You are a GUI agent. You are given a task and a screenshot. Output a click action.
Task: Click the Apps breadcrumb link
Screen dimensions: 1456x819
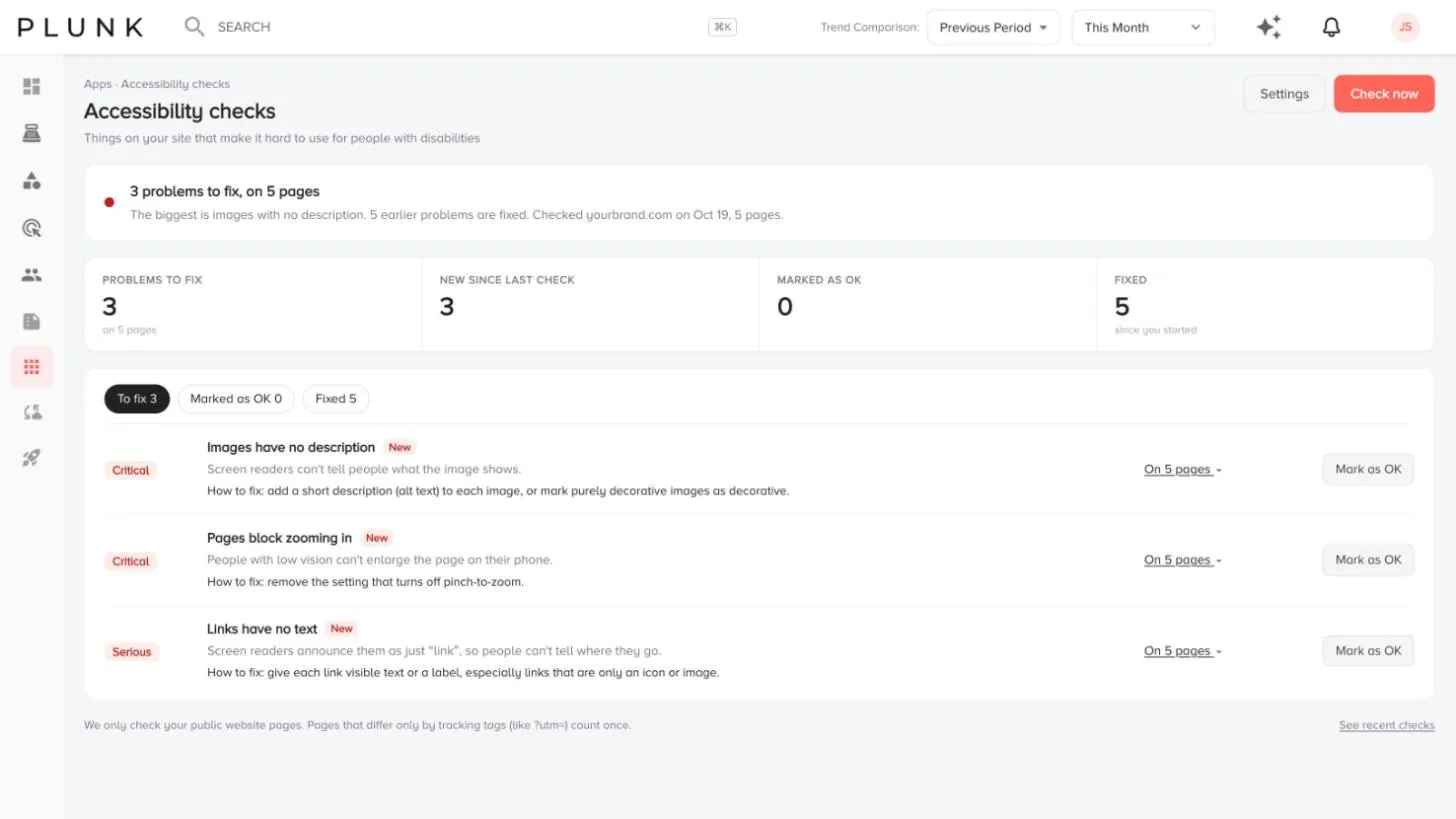(x=98, y=84)
